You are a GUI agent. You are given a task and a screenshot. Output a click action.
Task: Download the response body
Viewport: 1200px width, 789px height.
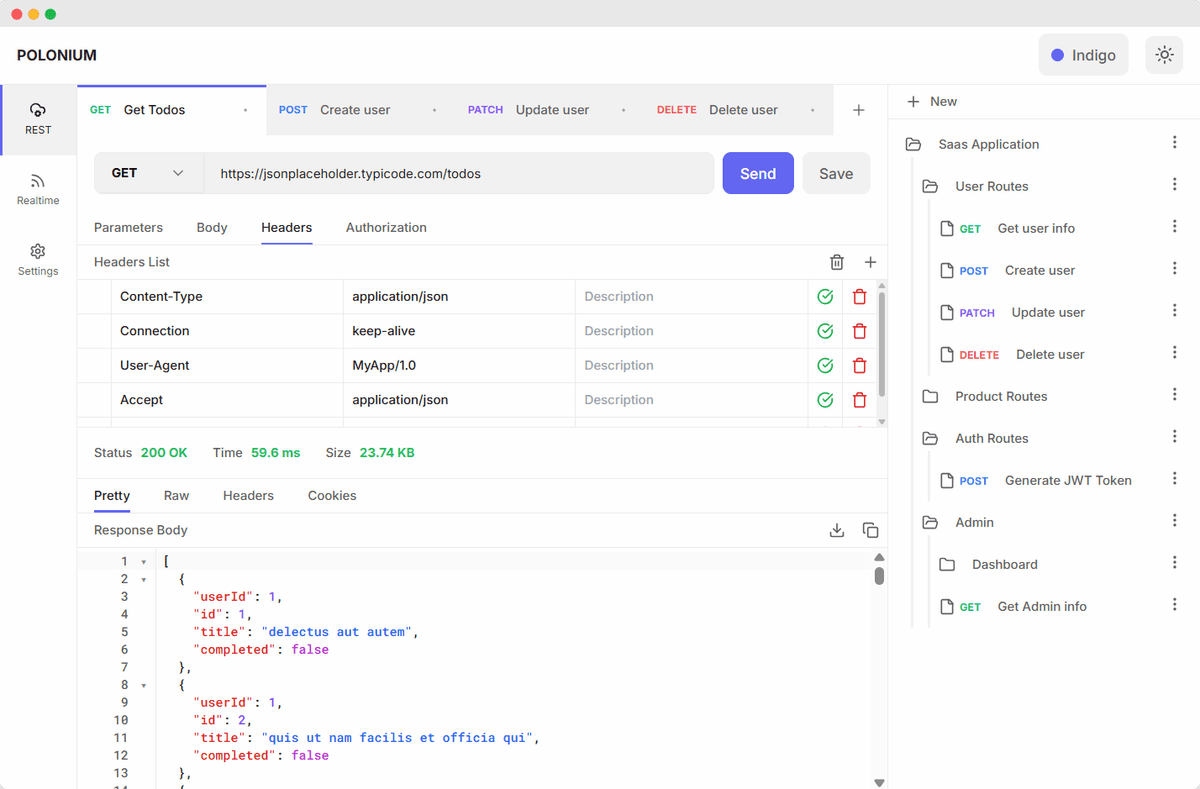(x=837, y=530)
